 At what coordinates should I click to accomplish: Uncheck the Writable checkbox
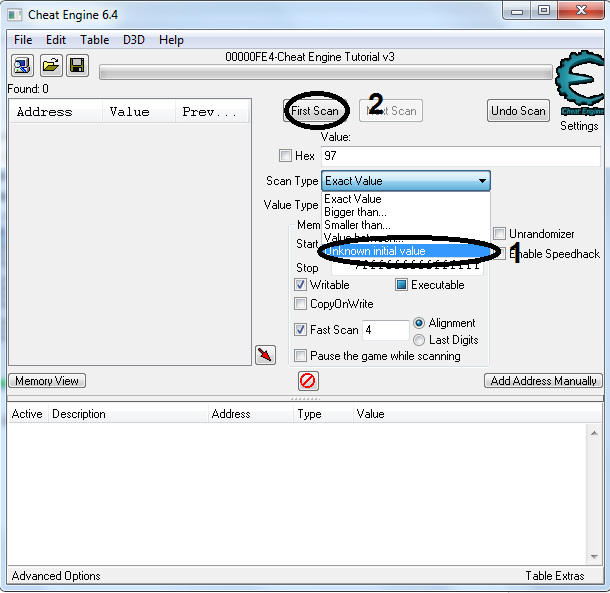[300, 285]
